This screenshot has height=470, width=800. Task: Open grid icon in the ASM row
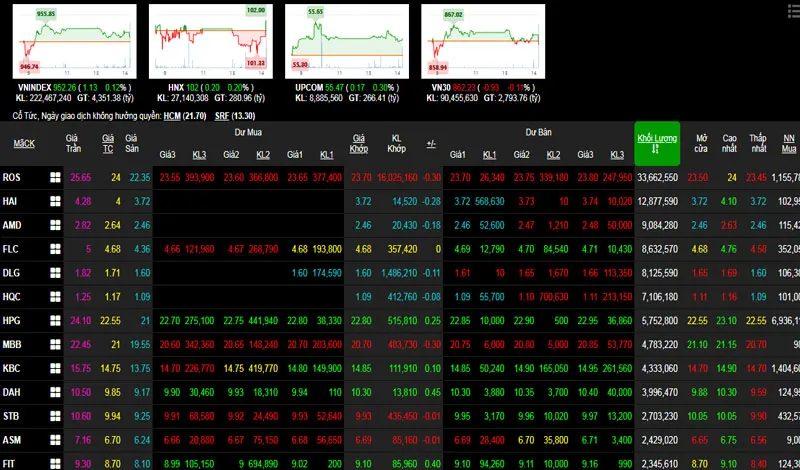point(55,440)
